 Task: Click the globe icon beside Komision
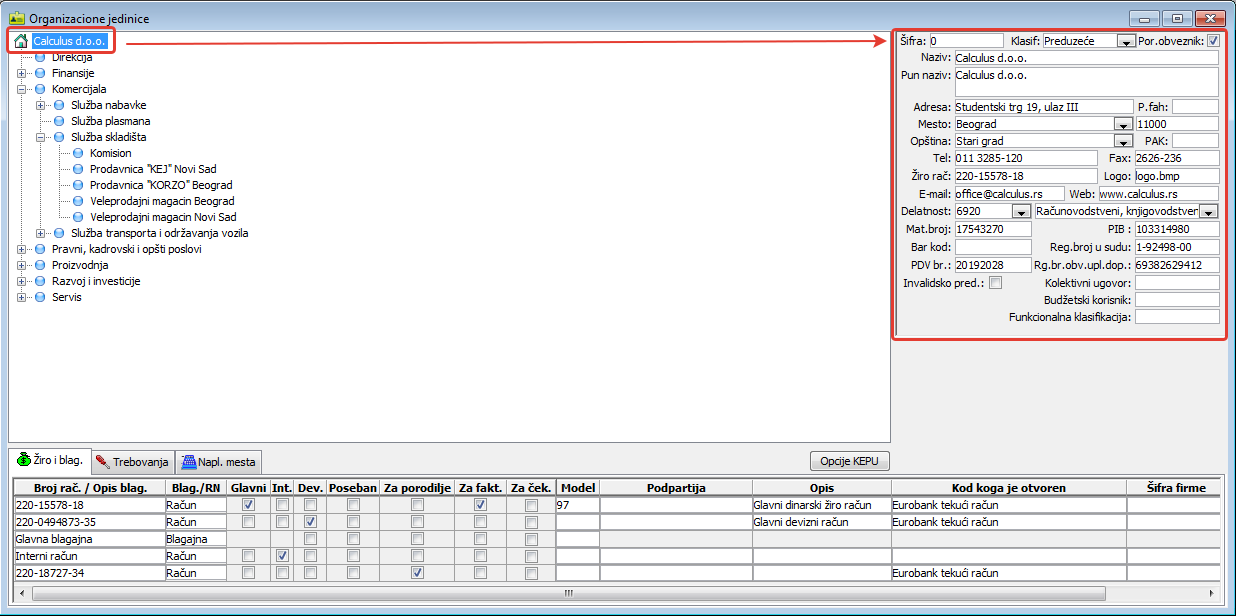pyautogui.click(x=78, y=153)
